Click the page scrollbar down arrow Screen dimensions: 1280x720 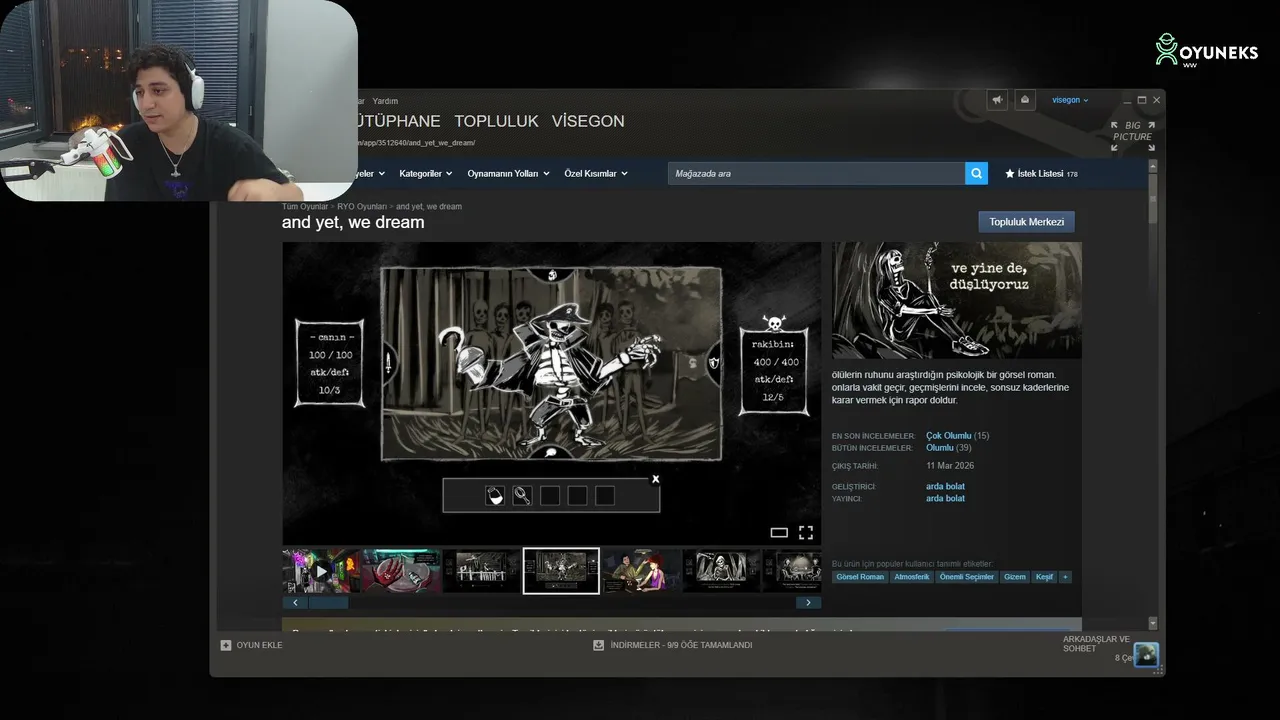1153,623
